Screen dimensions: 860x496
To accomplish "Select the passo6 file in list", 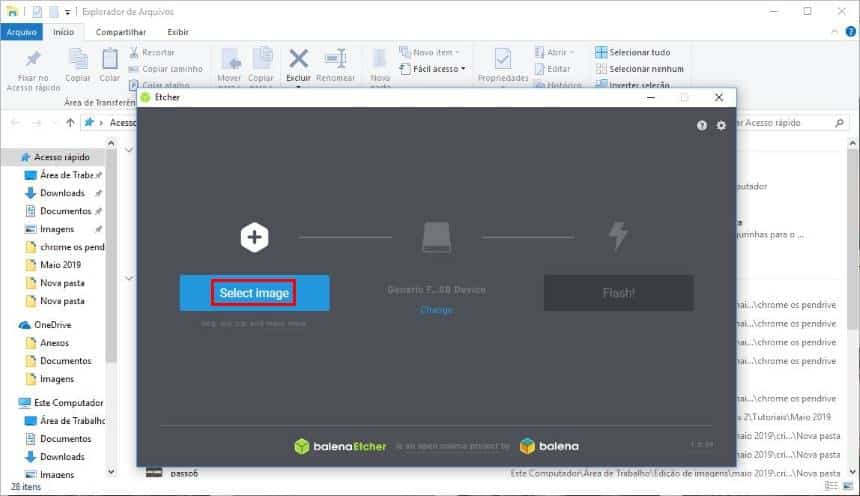I will click(x=184, y=473).
